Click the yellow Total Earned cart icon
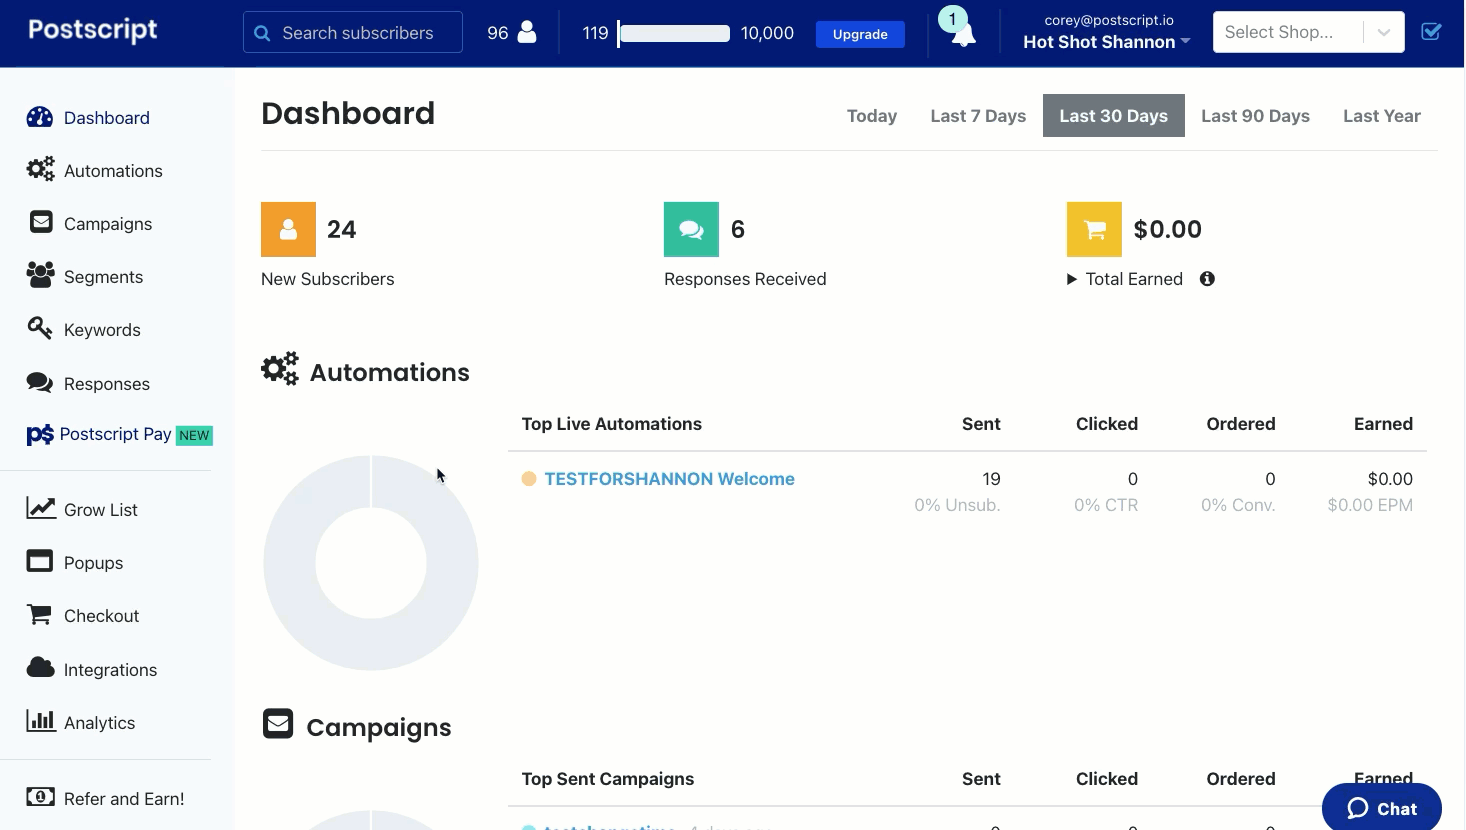This screenshot has height=830, width=1466. click(1094, 229)
